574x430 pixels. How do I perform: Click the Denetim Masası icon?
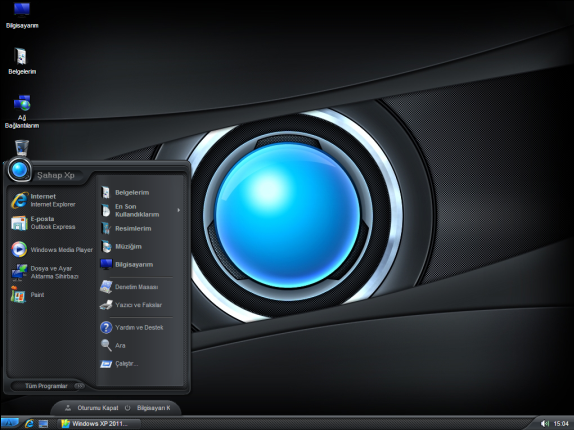106,287
